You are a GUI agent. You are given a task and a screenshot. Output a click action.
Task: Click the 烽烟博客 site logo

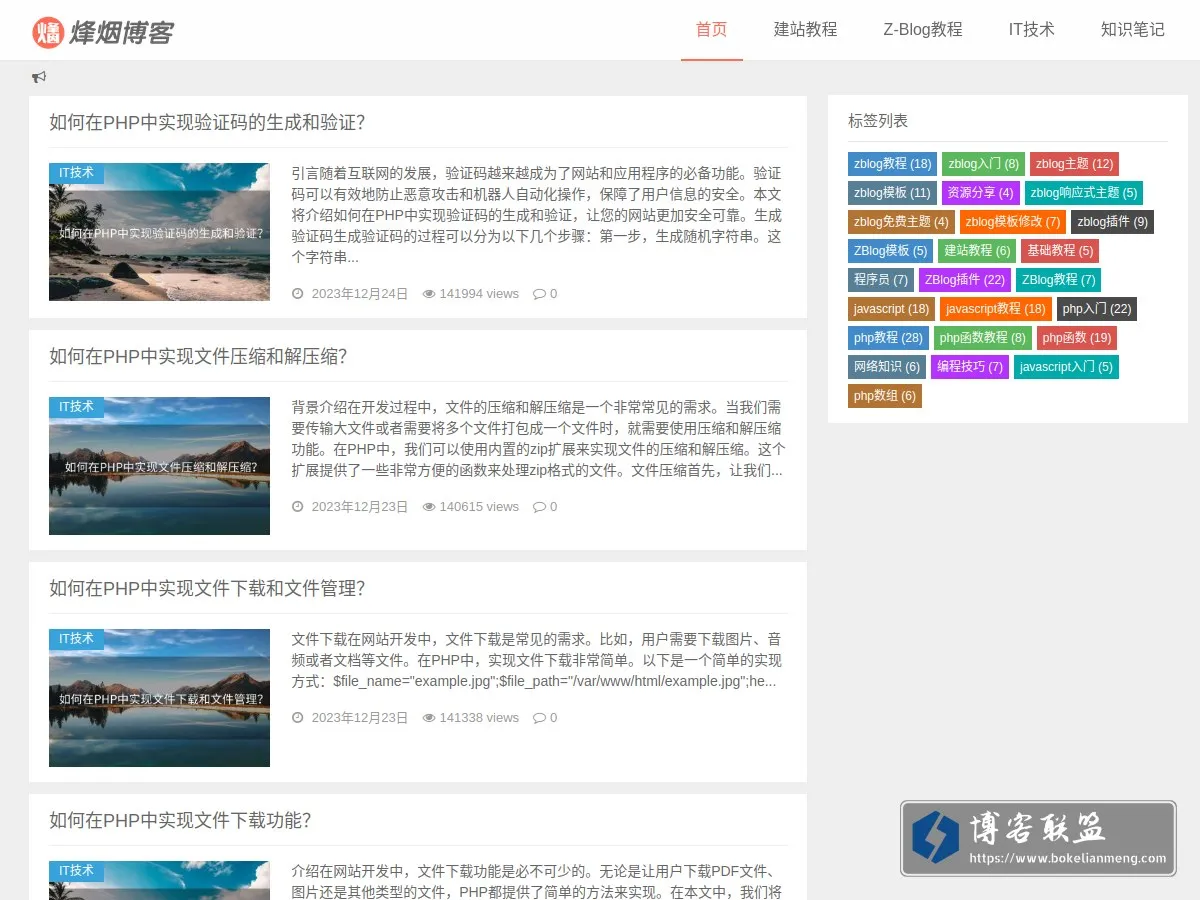point(102,32)
